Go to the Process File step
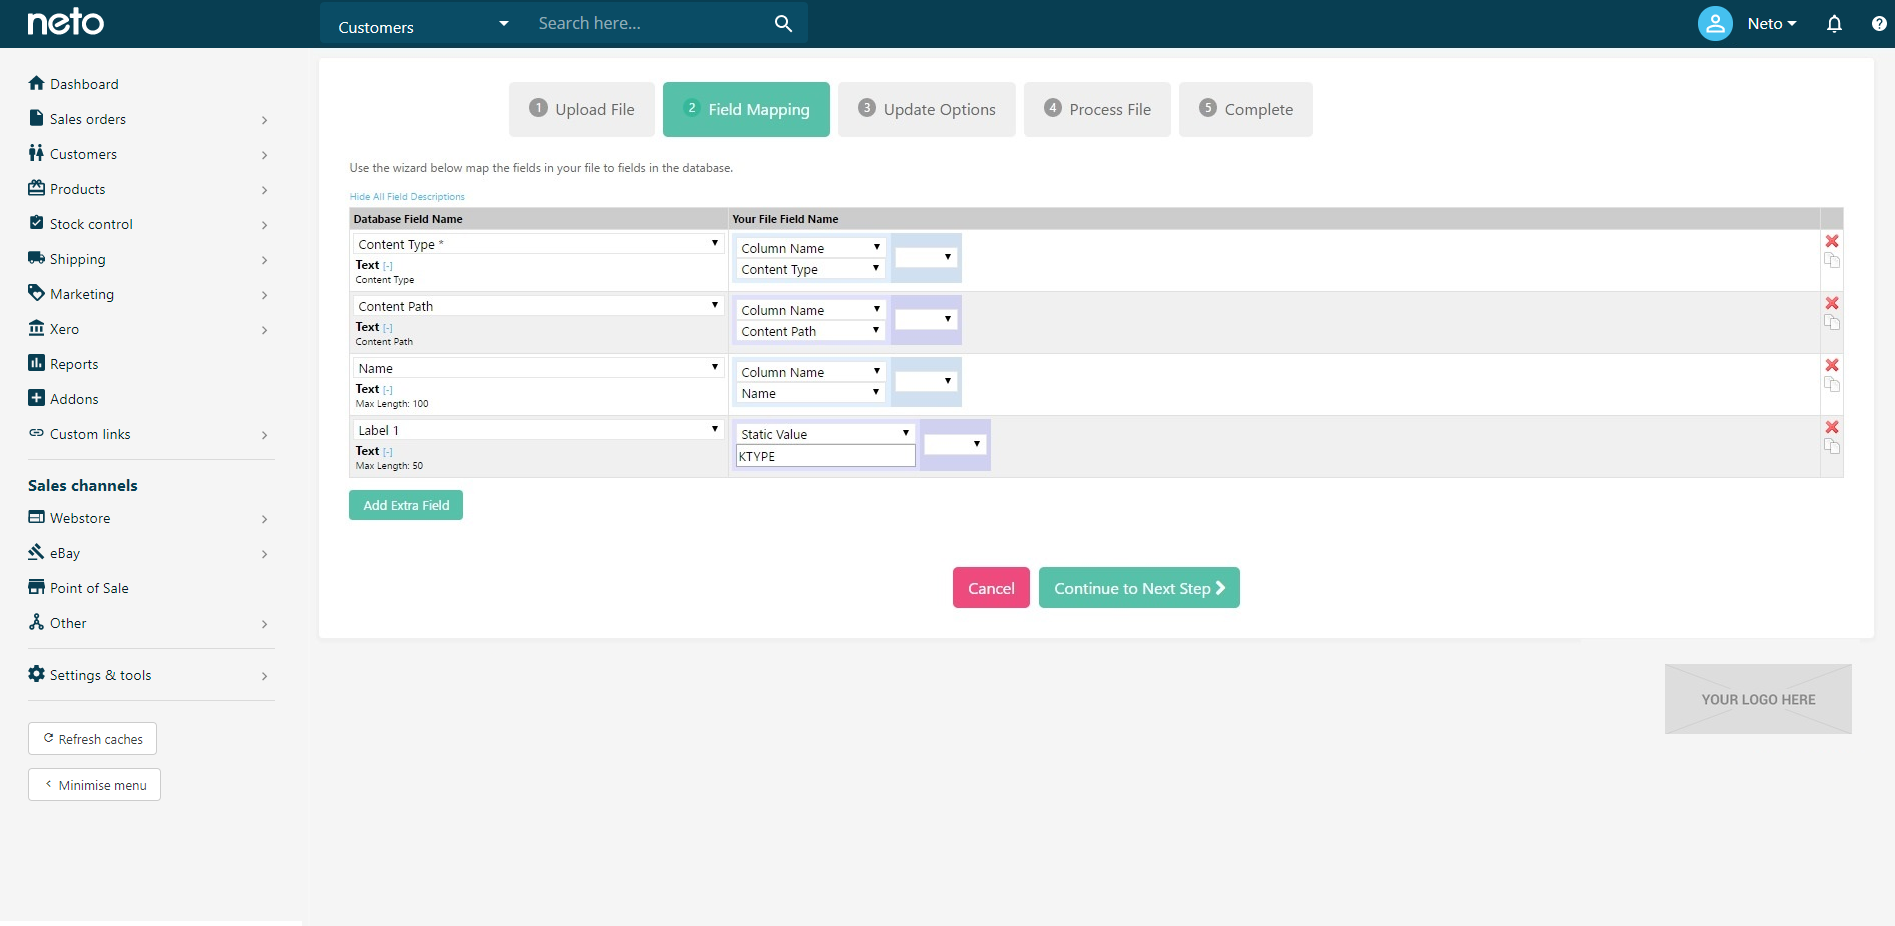Image resolution: width=1895 pixels, height=926 pixels. [x=1097, y=109]
